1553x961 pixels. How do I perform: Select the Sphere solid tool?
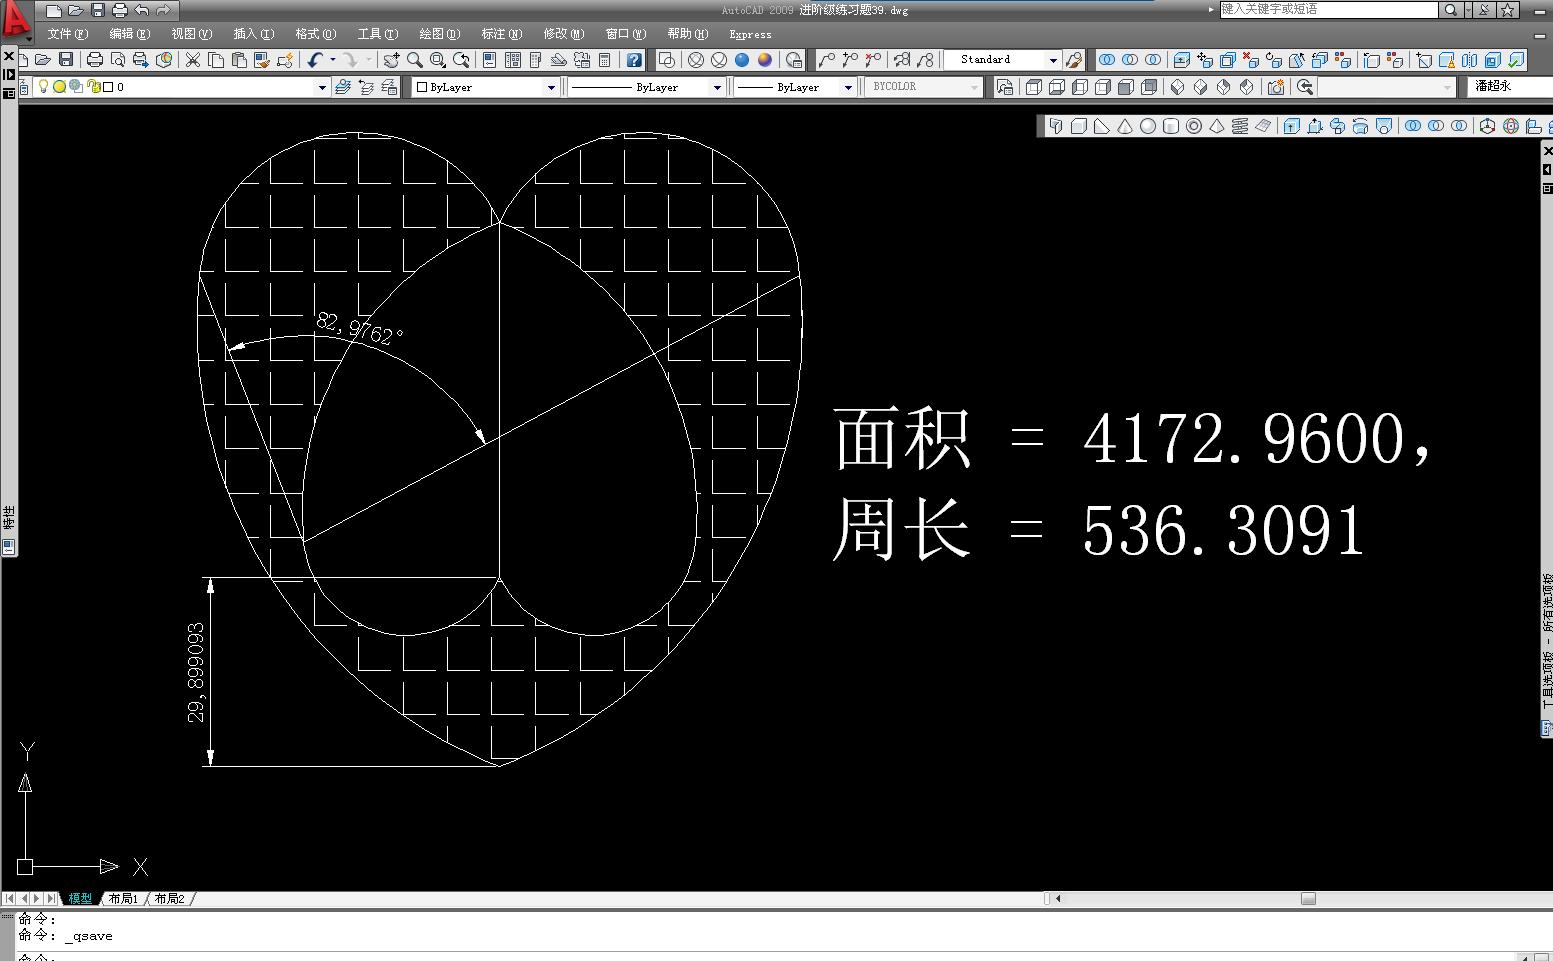pos(1148,126)
